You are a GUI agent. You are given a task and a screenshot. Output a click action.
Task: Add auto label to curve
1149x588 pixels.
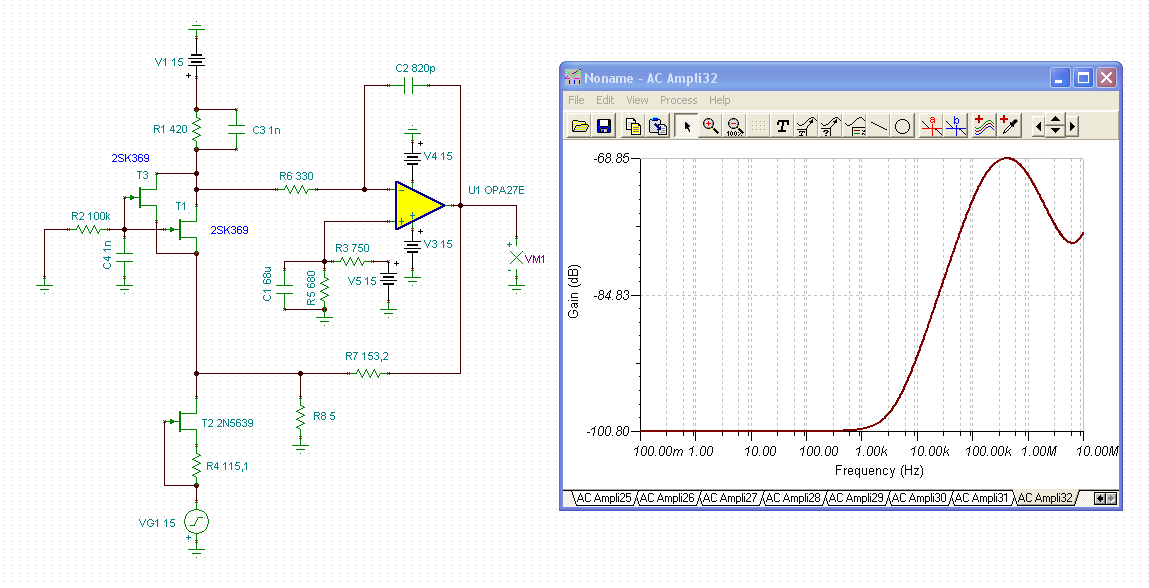tap(806, 126)
